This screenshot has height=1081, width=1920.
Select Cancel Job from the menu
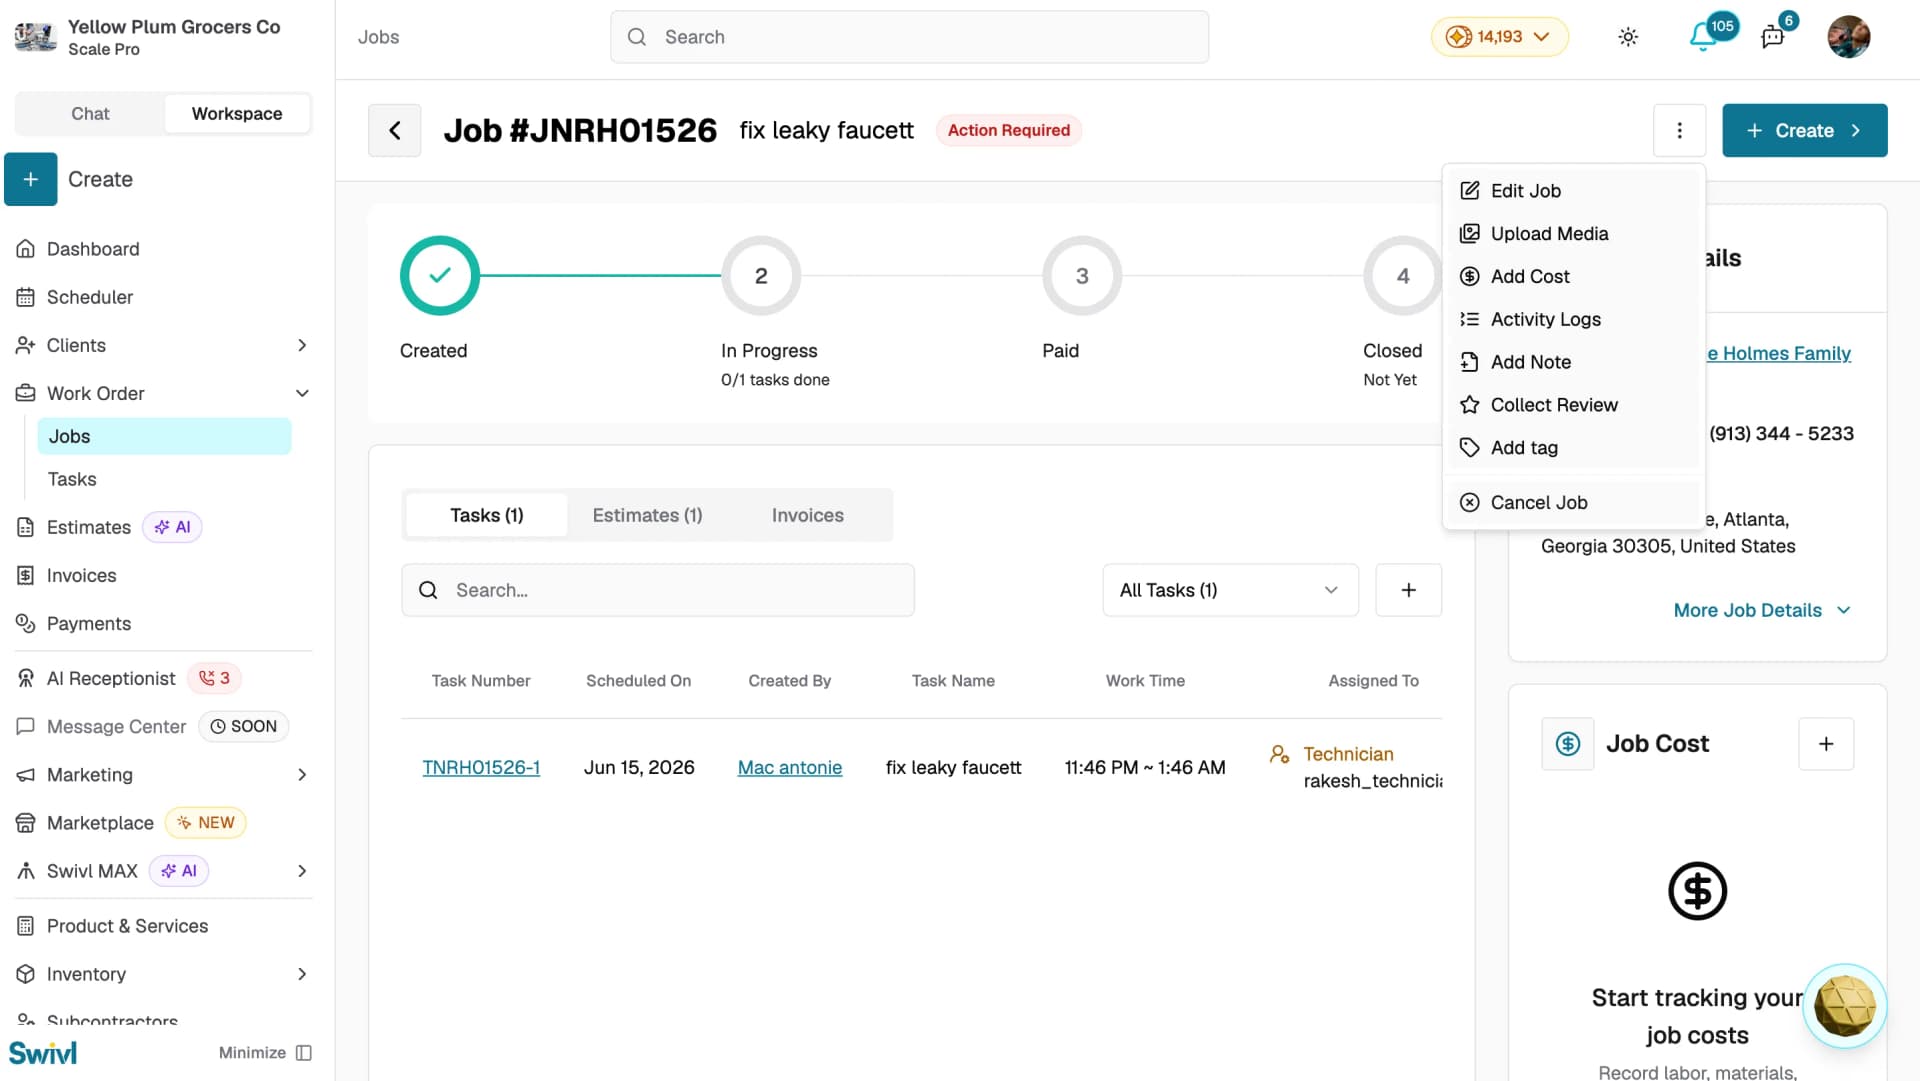pos(1573,503)
